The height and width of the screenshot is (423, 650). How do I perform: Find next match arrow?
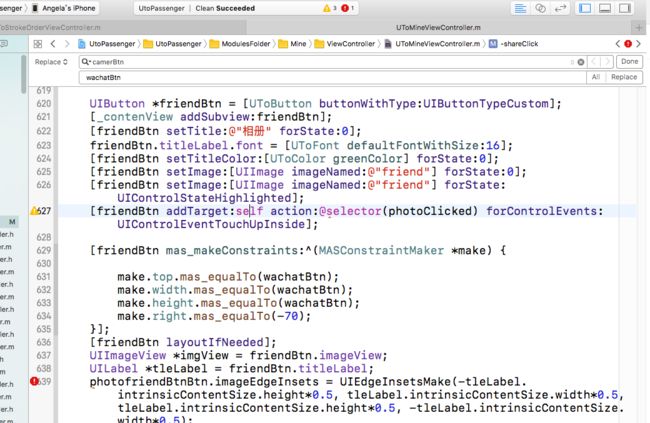click(x=607, y=62)
